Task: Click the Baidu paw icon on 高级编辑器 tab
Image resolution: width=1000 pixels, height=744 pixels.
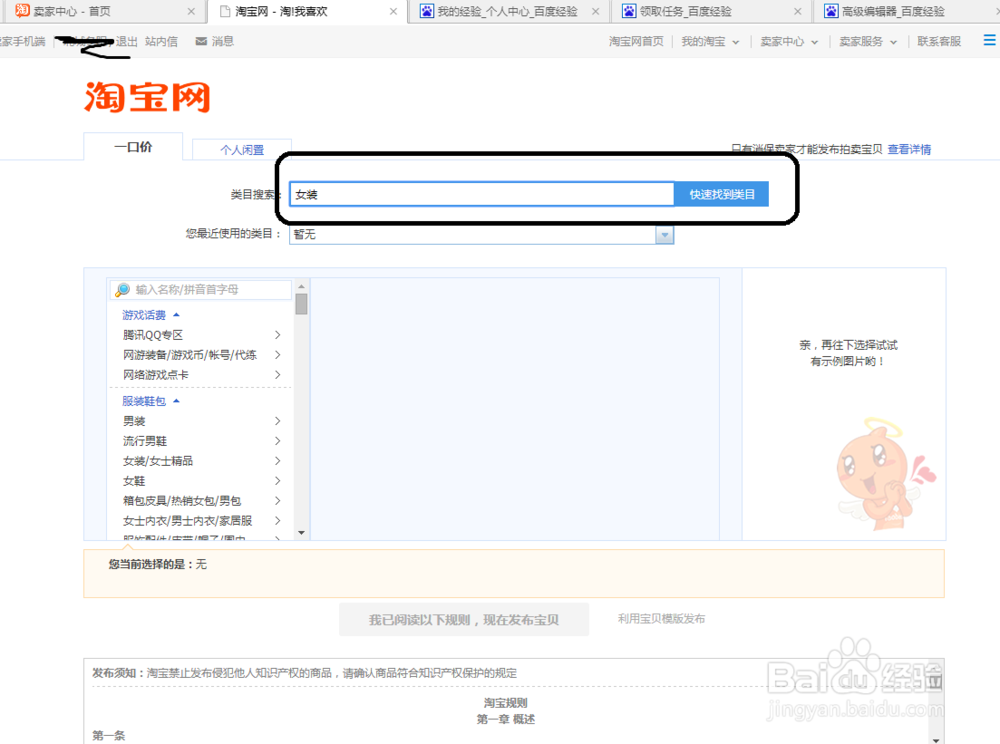Action: click(831, 11)
